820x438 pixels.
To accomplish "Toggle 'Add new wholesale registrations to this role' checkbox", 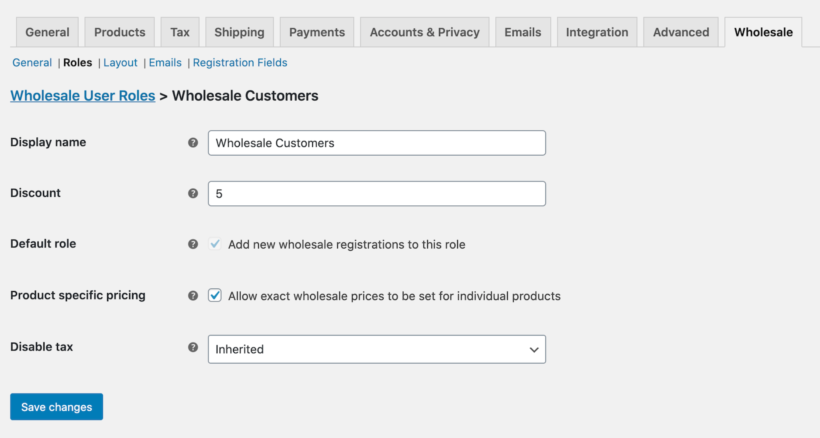I will 214,244.
